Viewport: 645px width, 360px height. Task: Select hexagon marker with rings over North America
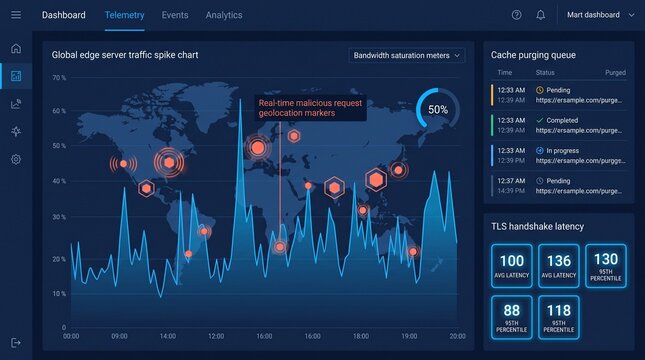pyautogui.click(x=169, y=163)
